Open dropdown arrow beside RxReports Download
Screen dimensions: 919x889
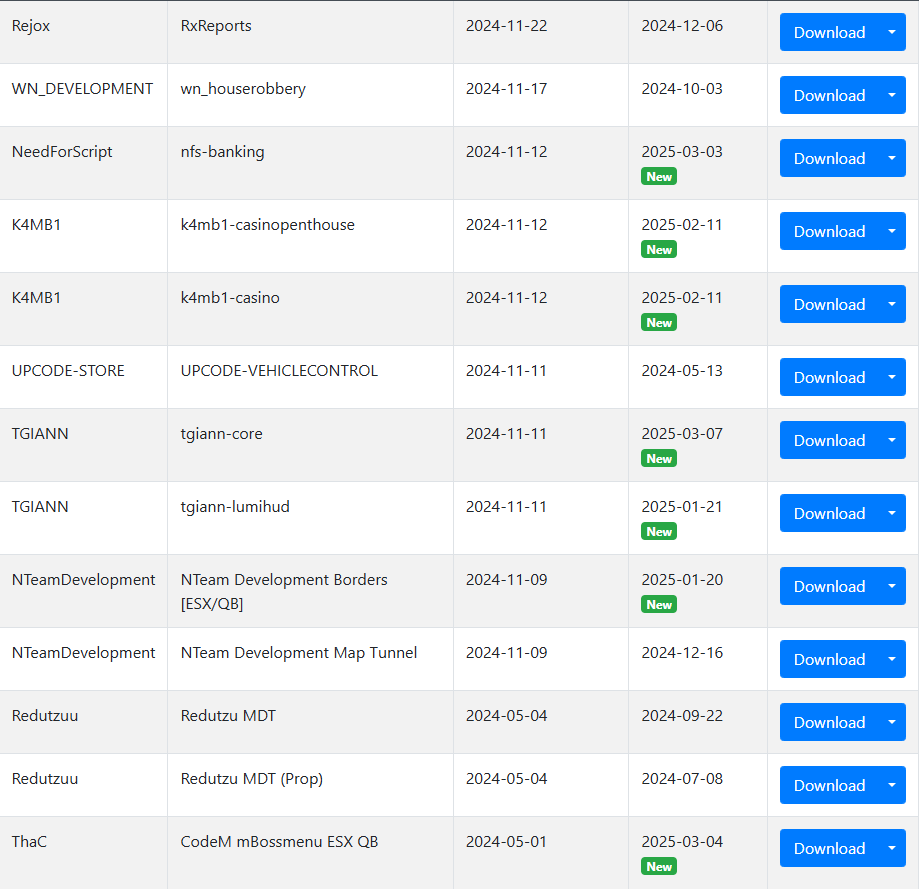point(892,32)
